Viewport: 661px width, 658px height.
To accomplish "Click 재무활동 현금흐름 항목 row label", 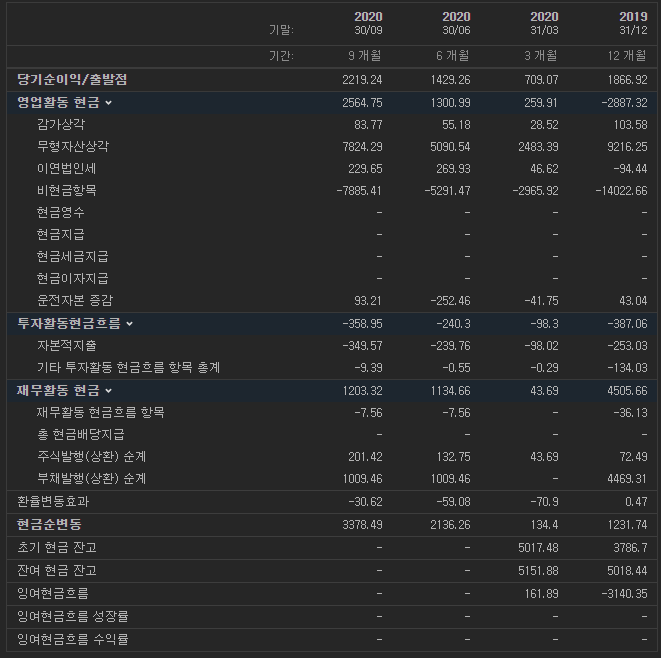I will [x=100, y=412].
